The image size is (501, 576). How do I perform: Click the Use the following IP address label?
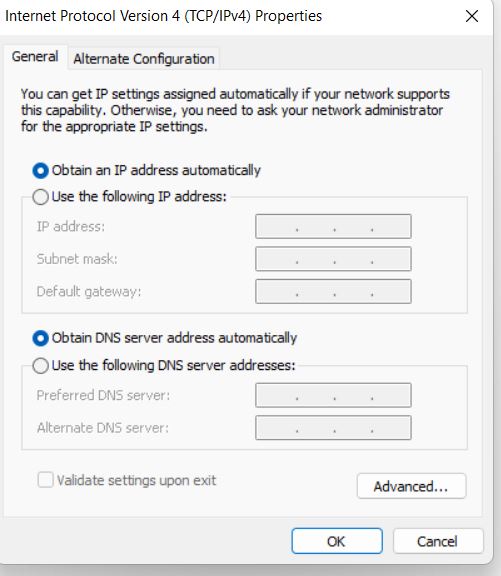click(139, 197)
